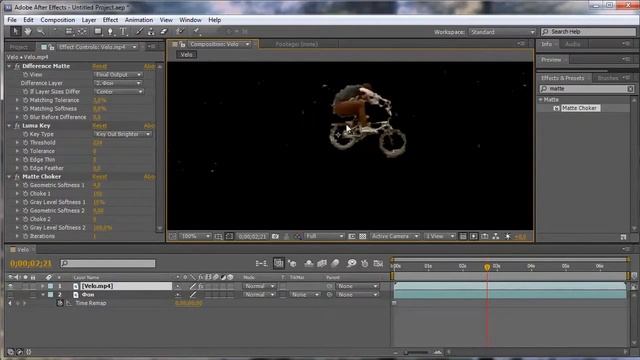Enable Draft 3D in timeline
This screenshot has width=640, height=360.
click(x=292, y=263)
